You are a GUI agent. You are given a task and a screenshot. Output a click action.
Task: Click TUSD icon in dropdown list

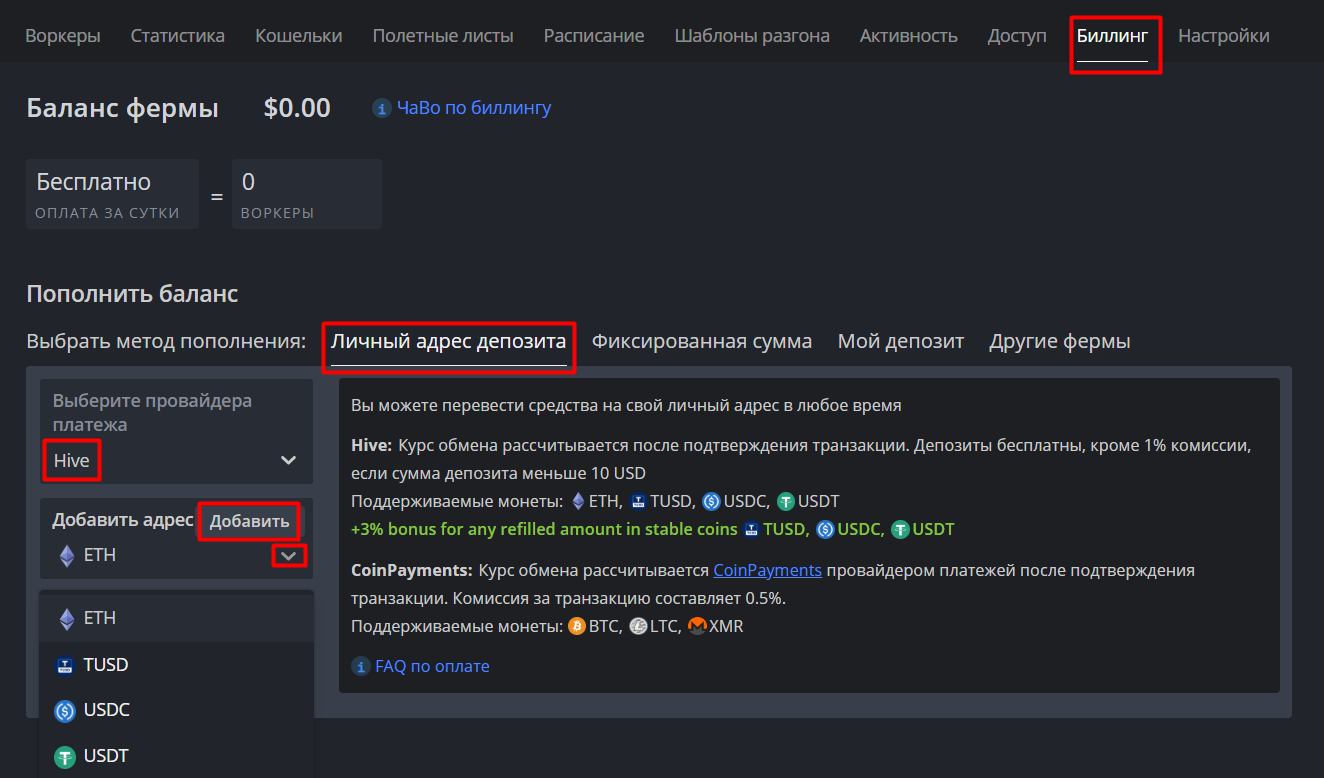pyautogui.click(x=65, y=666)
